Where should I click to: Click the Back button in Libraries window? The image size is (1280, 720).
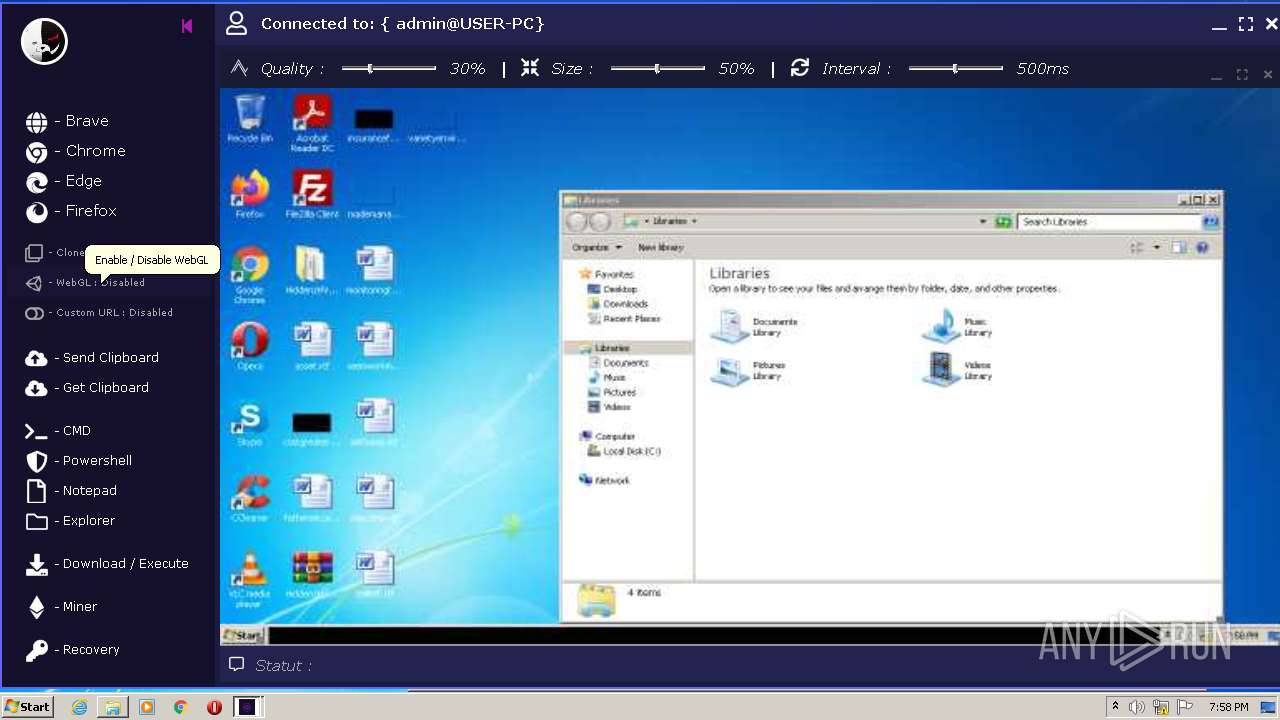(x=577, y=222)
